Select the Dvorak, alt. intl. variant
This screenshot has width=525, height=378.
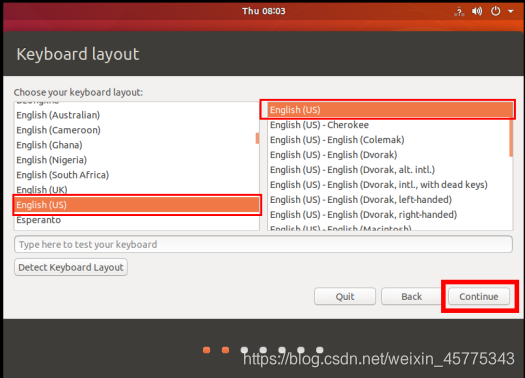(390, 170)
